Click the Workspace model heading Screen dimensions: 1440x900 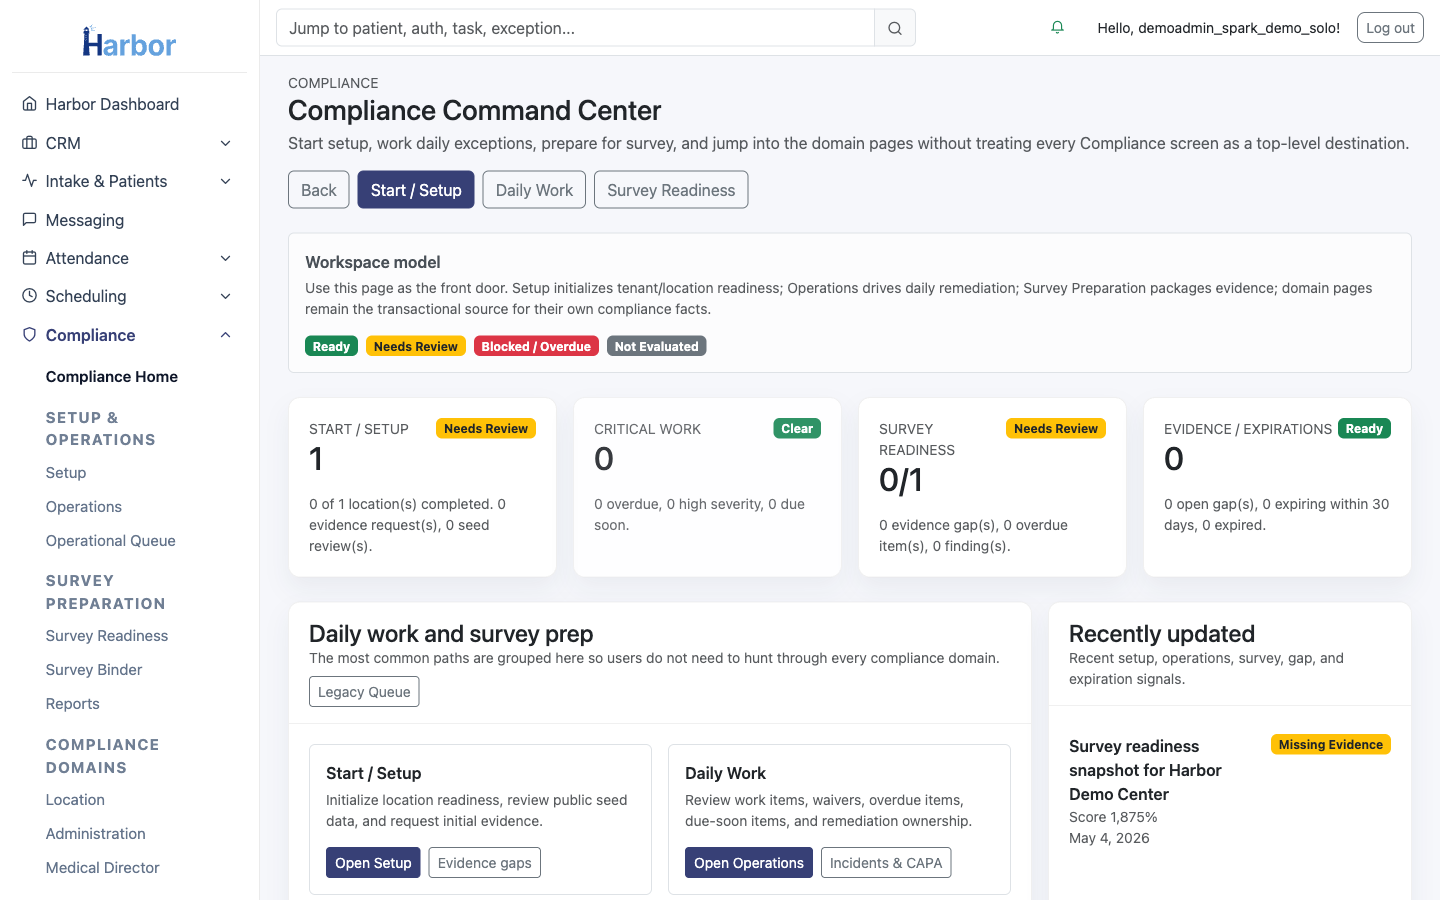click(373, 262)
